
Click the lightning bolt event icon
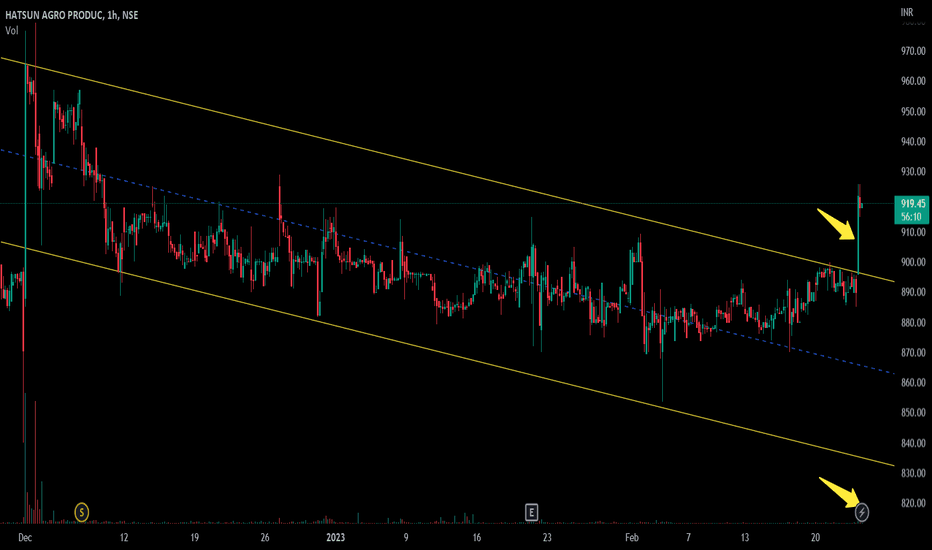[x=862, y=512]
